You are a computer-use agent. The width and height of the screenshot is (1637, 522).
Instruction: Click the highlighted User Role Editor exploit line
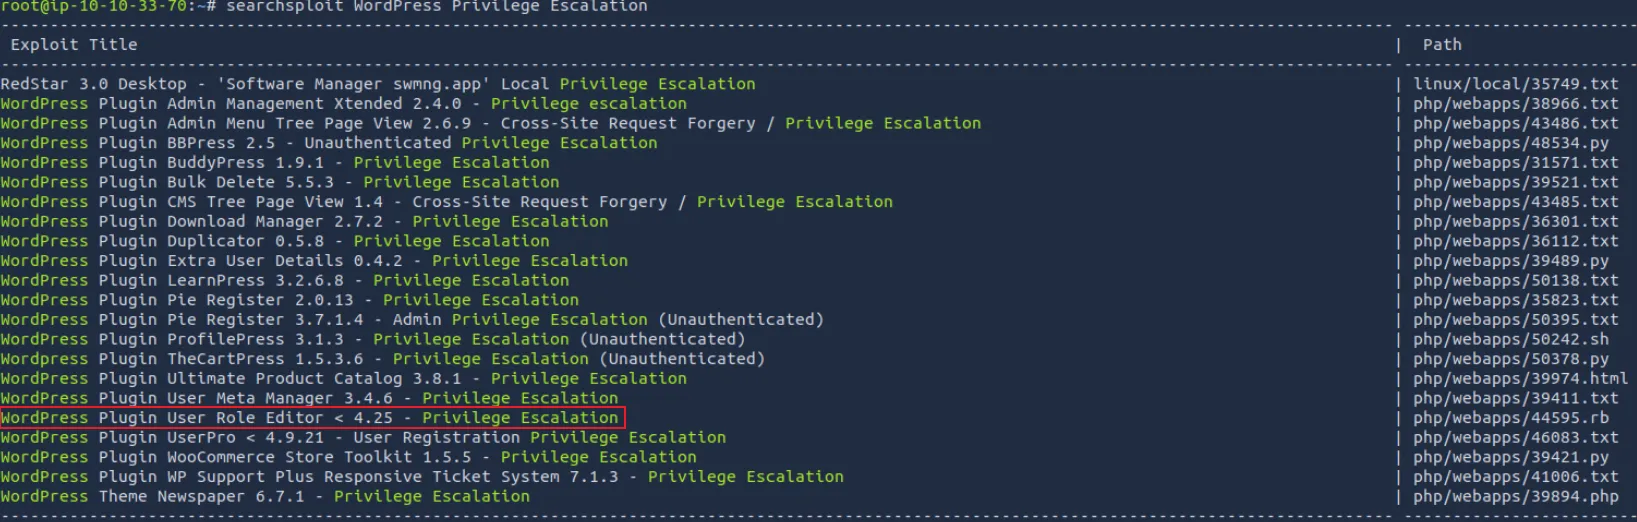pyautogui.click(x=310, y=418)
